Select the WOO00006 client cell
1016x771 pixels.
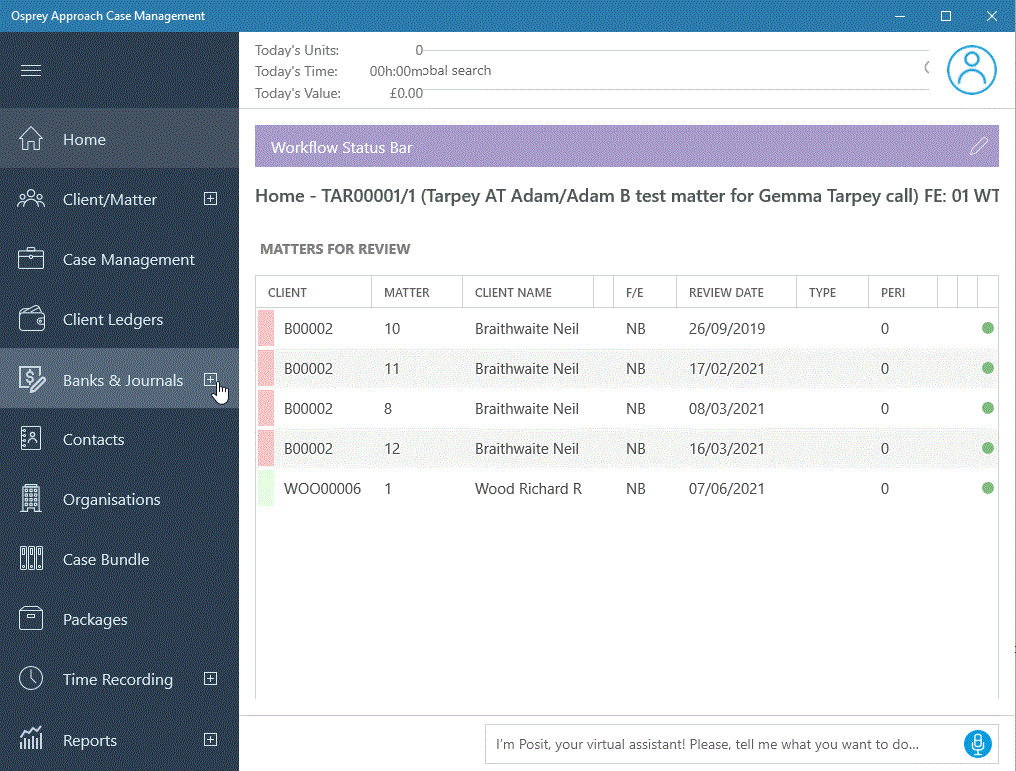tap(322, 489)
